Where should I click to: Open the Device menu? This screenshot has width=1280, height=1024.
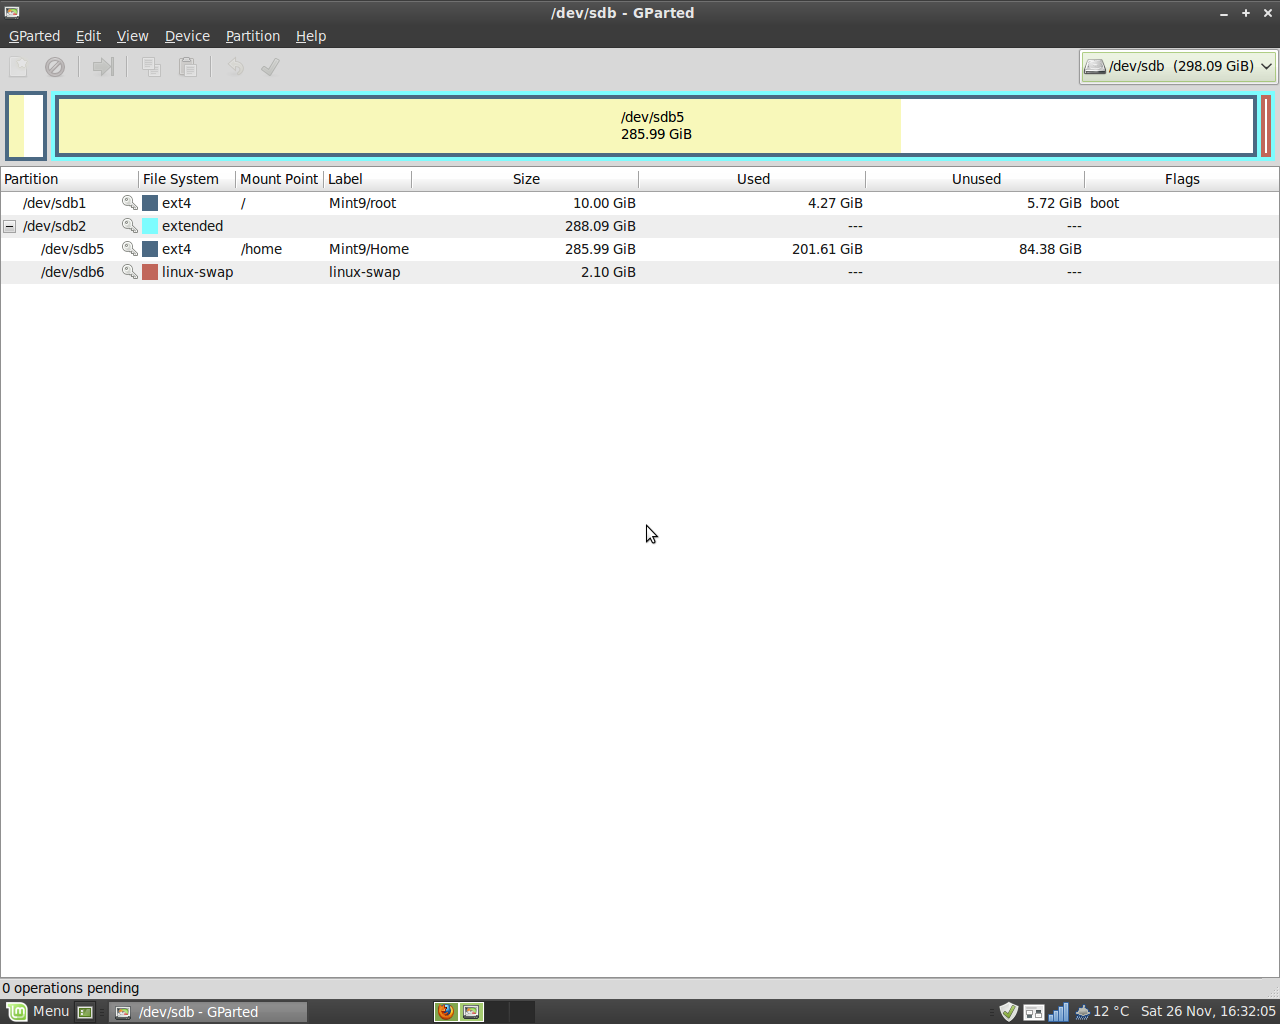point(187,36)
